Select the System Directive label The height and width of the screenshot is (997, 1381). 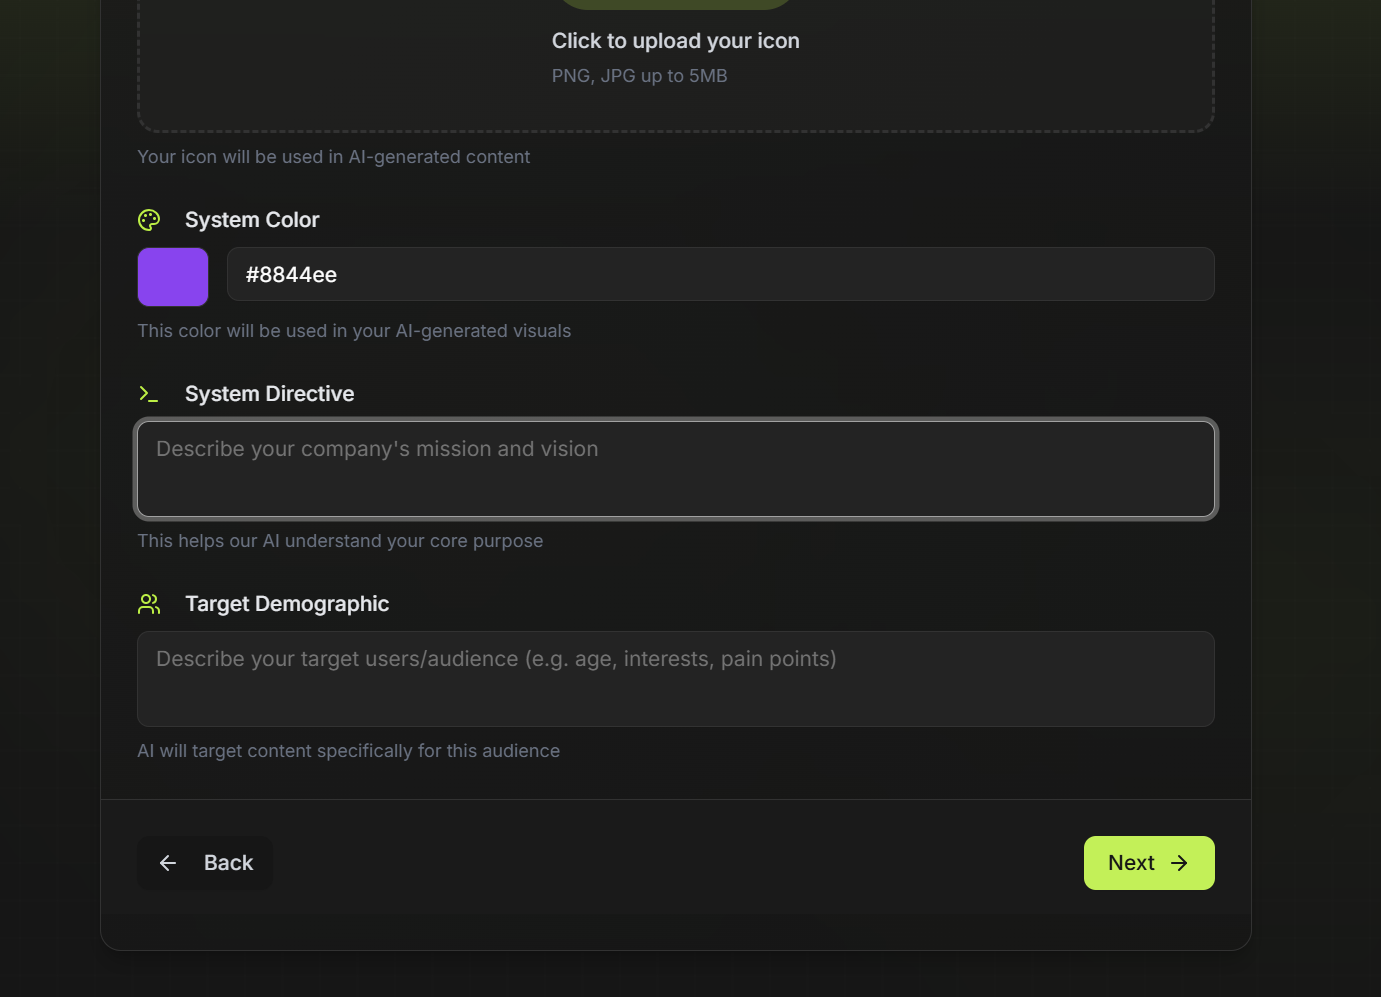pyautogui.click(x=270, y=394)
